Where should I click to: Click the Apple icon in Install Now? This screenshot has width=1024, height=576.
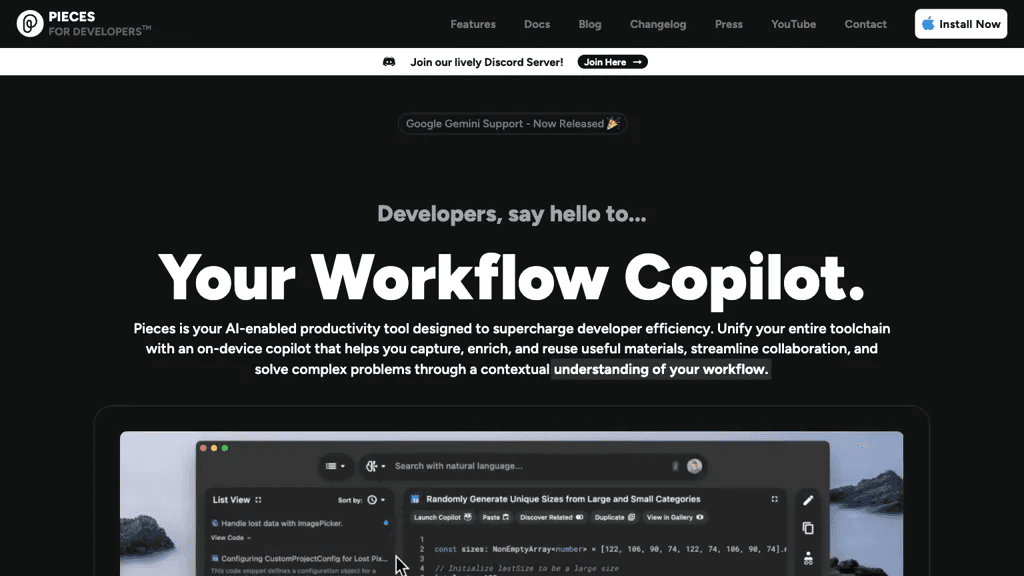pos(928,24)
